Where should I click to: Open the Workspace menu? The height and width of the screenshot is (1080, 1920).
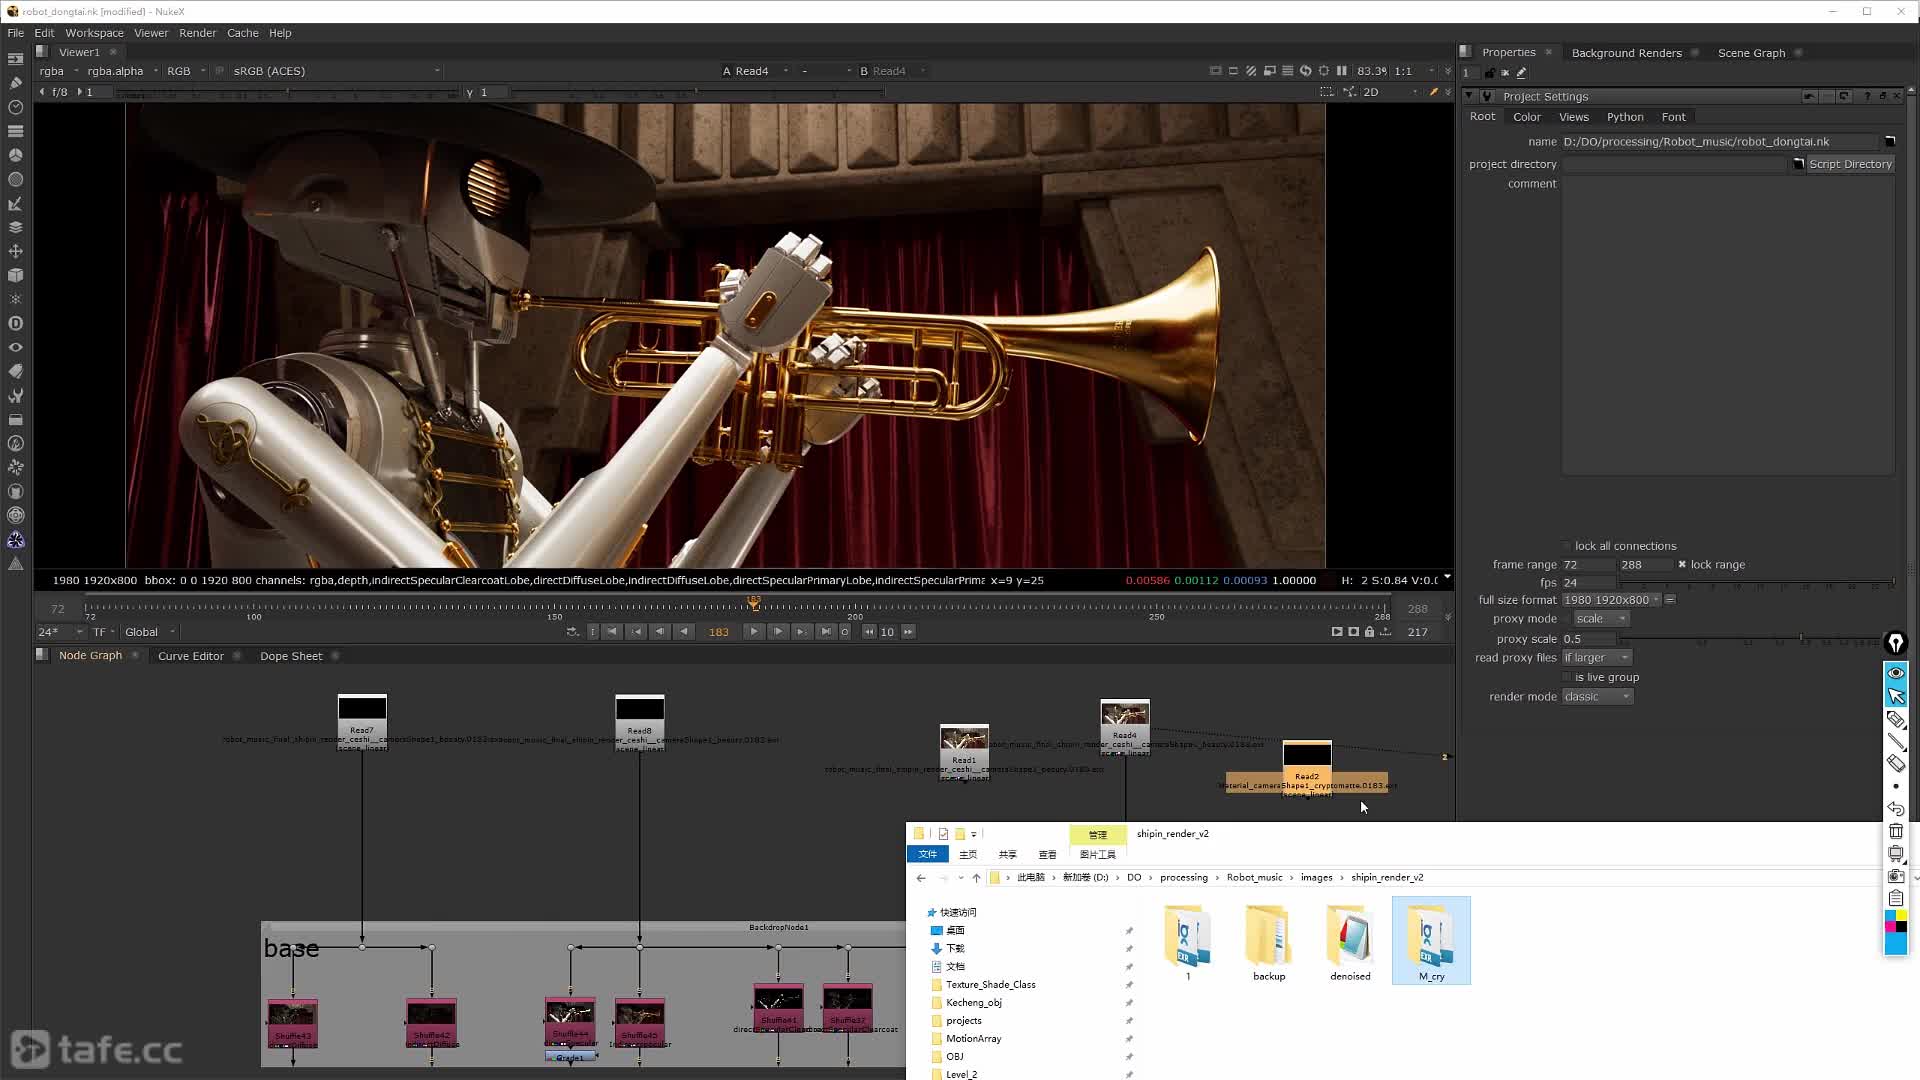[x=94, y=33]
